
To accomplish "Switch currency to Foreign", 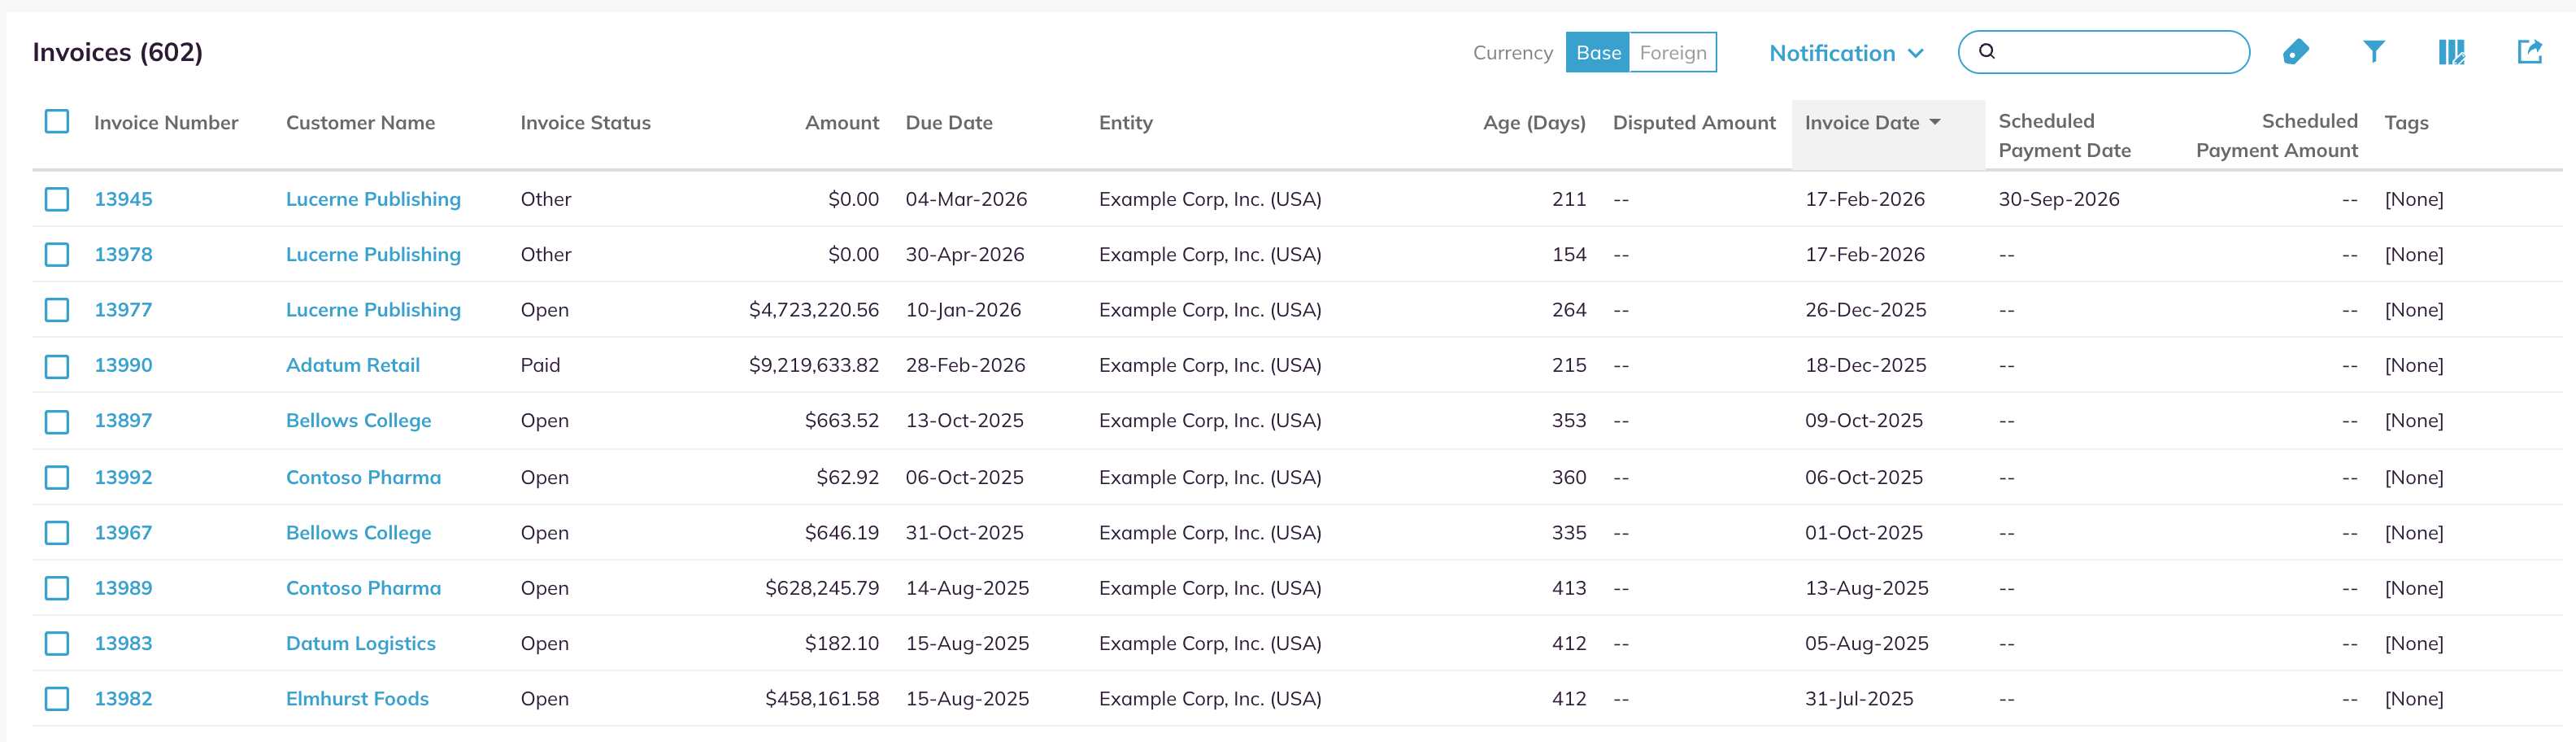I will coord(1673,53).
